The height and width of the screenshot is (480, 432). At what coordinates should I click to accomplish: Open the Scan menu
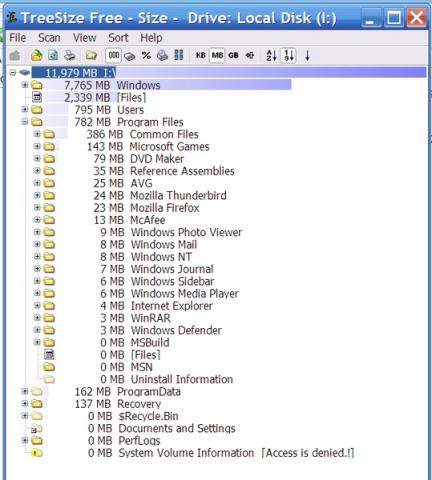49,38
